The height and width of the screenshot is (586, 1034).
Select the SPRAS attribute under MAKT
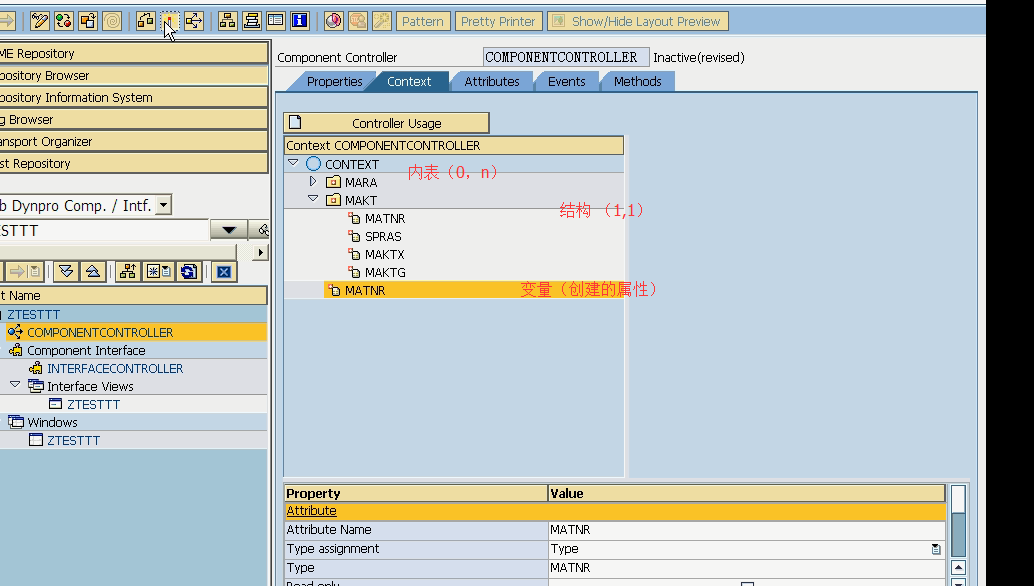point(382,236)
